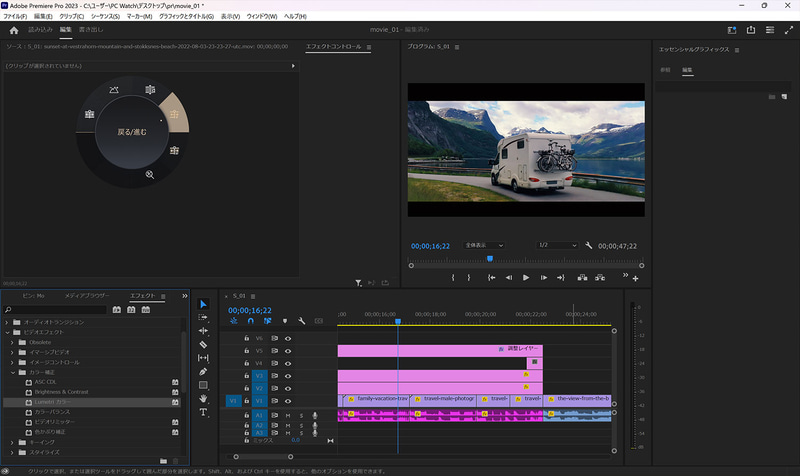Toggle the timeline snap magnet icon
The height and width of the screenshot is (476, 800).
click(250, 321)
